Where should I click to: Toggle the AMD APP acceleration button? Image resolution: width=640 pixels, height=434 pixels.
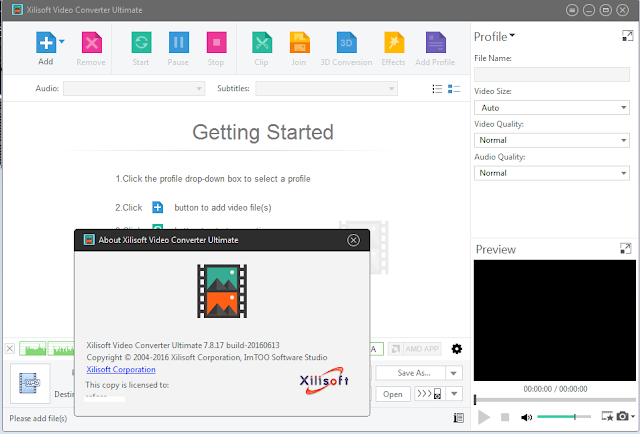(x=415, y=349)
